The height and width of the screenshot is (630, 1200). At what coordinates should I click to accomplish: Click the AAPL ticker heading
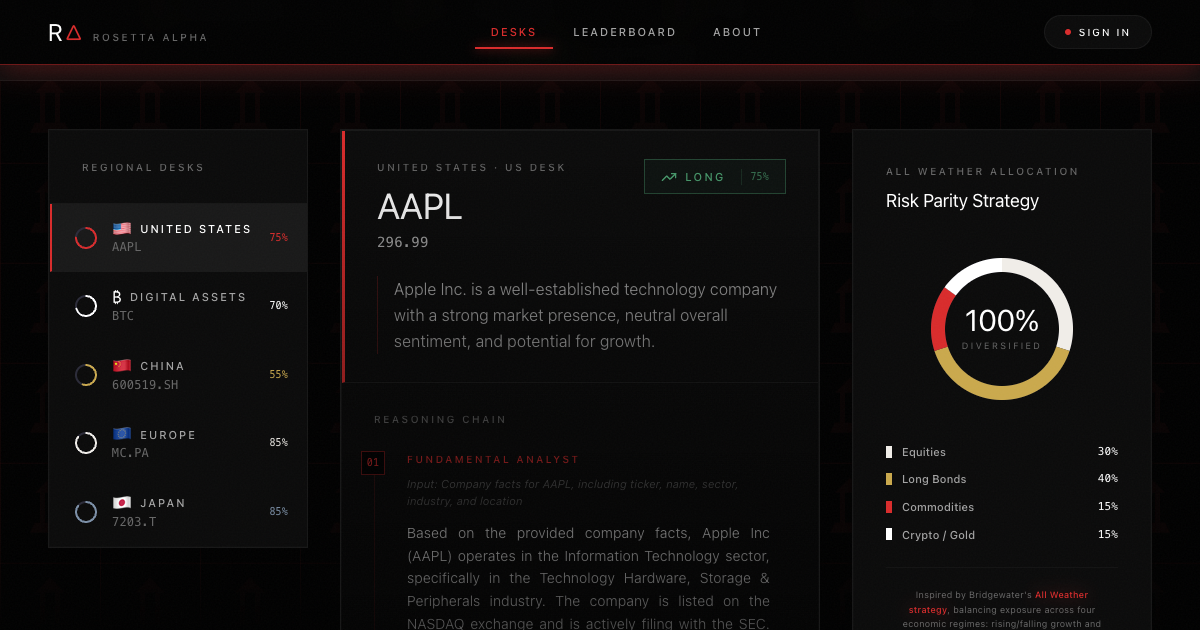point(419,207)
